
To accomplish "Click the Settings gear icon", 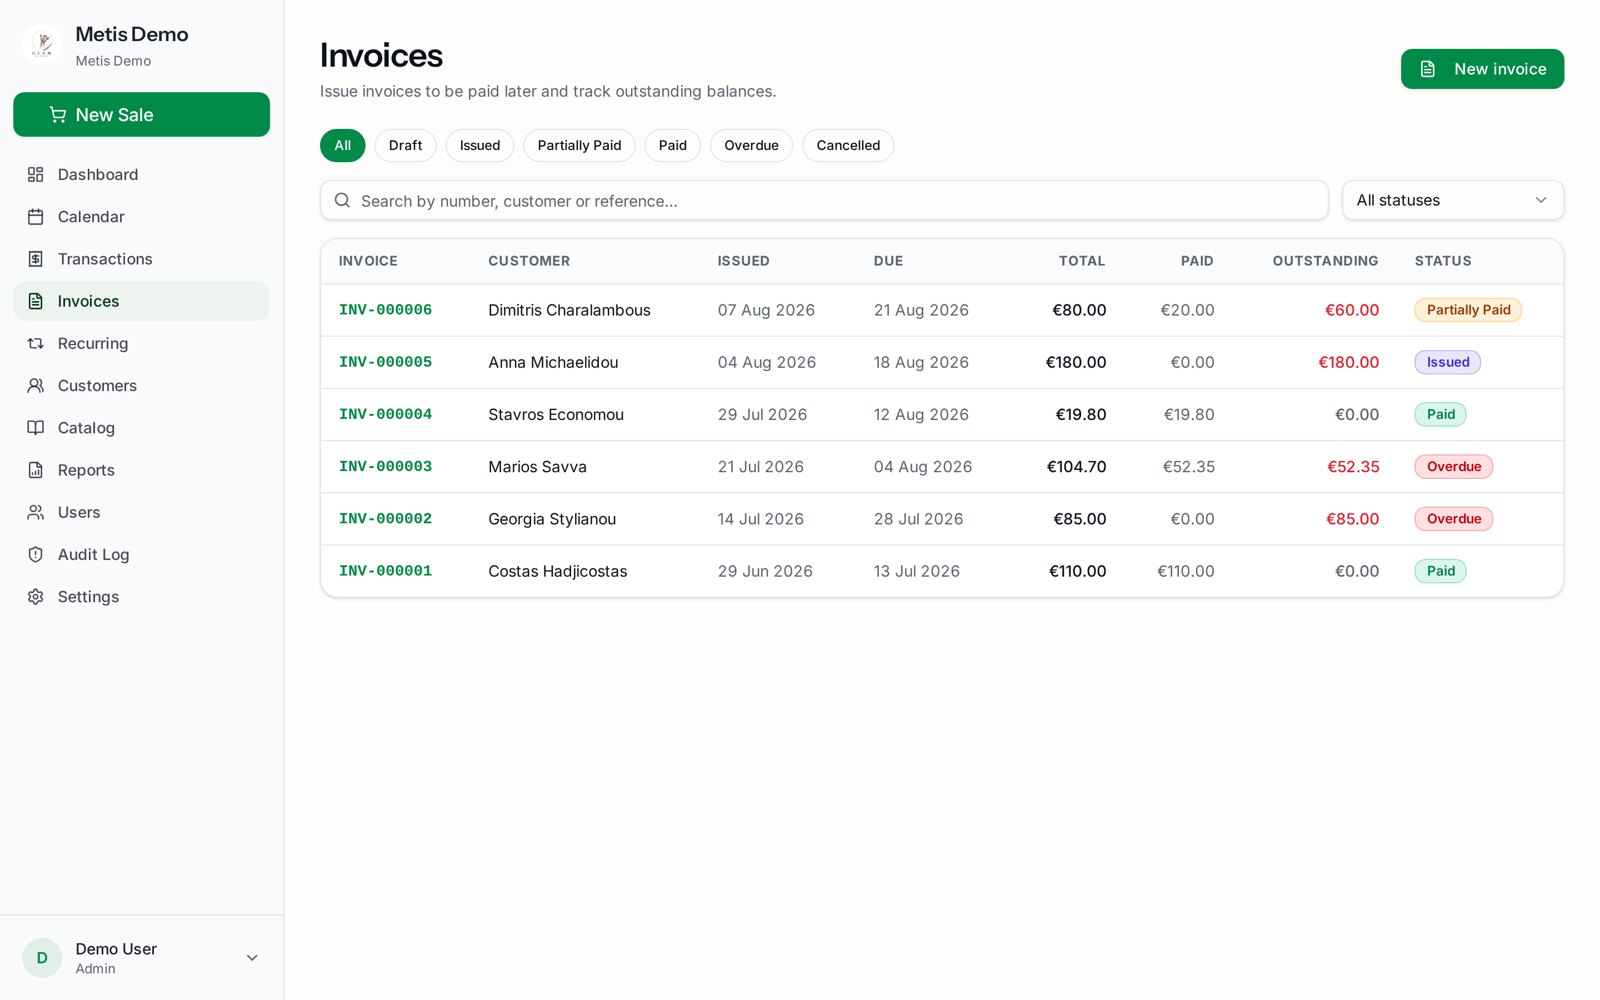I will click(36, 597).
